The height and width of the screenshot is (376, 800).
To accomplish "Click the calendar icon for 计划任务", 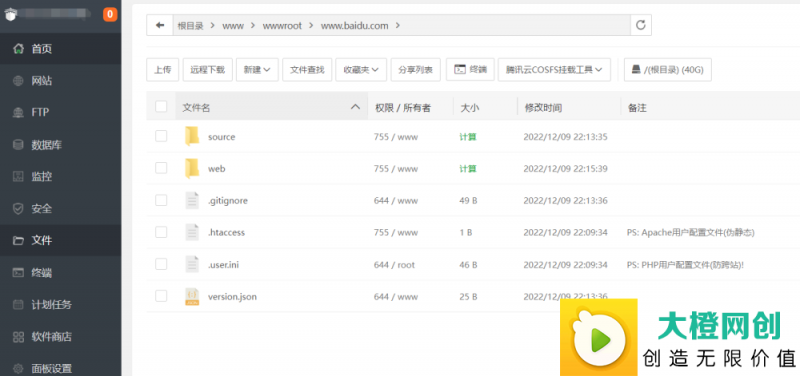I will pos(18,305).
